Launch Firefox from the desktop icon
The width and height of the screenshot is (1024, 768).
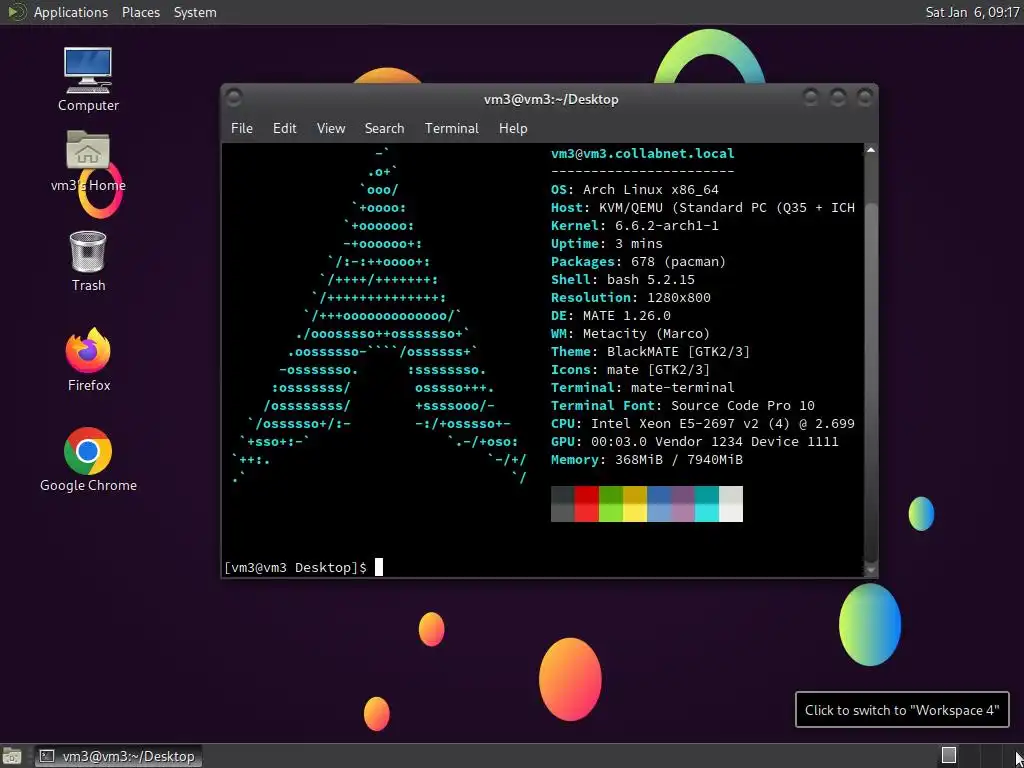(88, 350)
